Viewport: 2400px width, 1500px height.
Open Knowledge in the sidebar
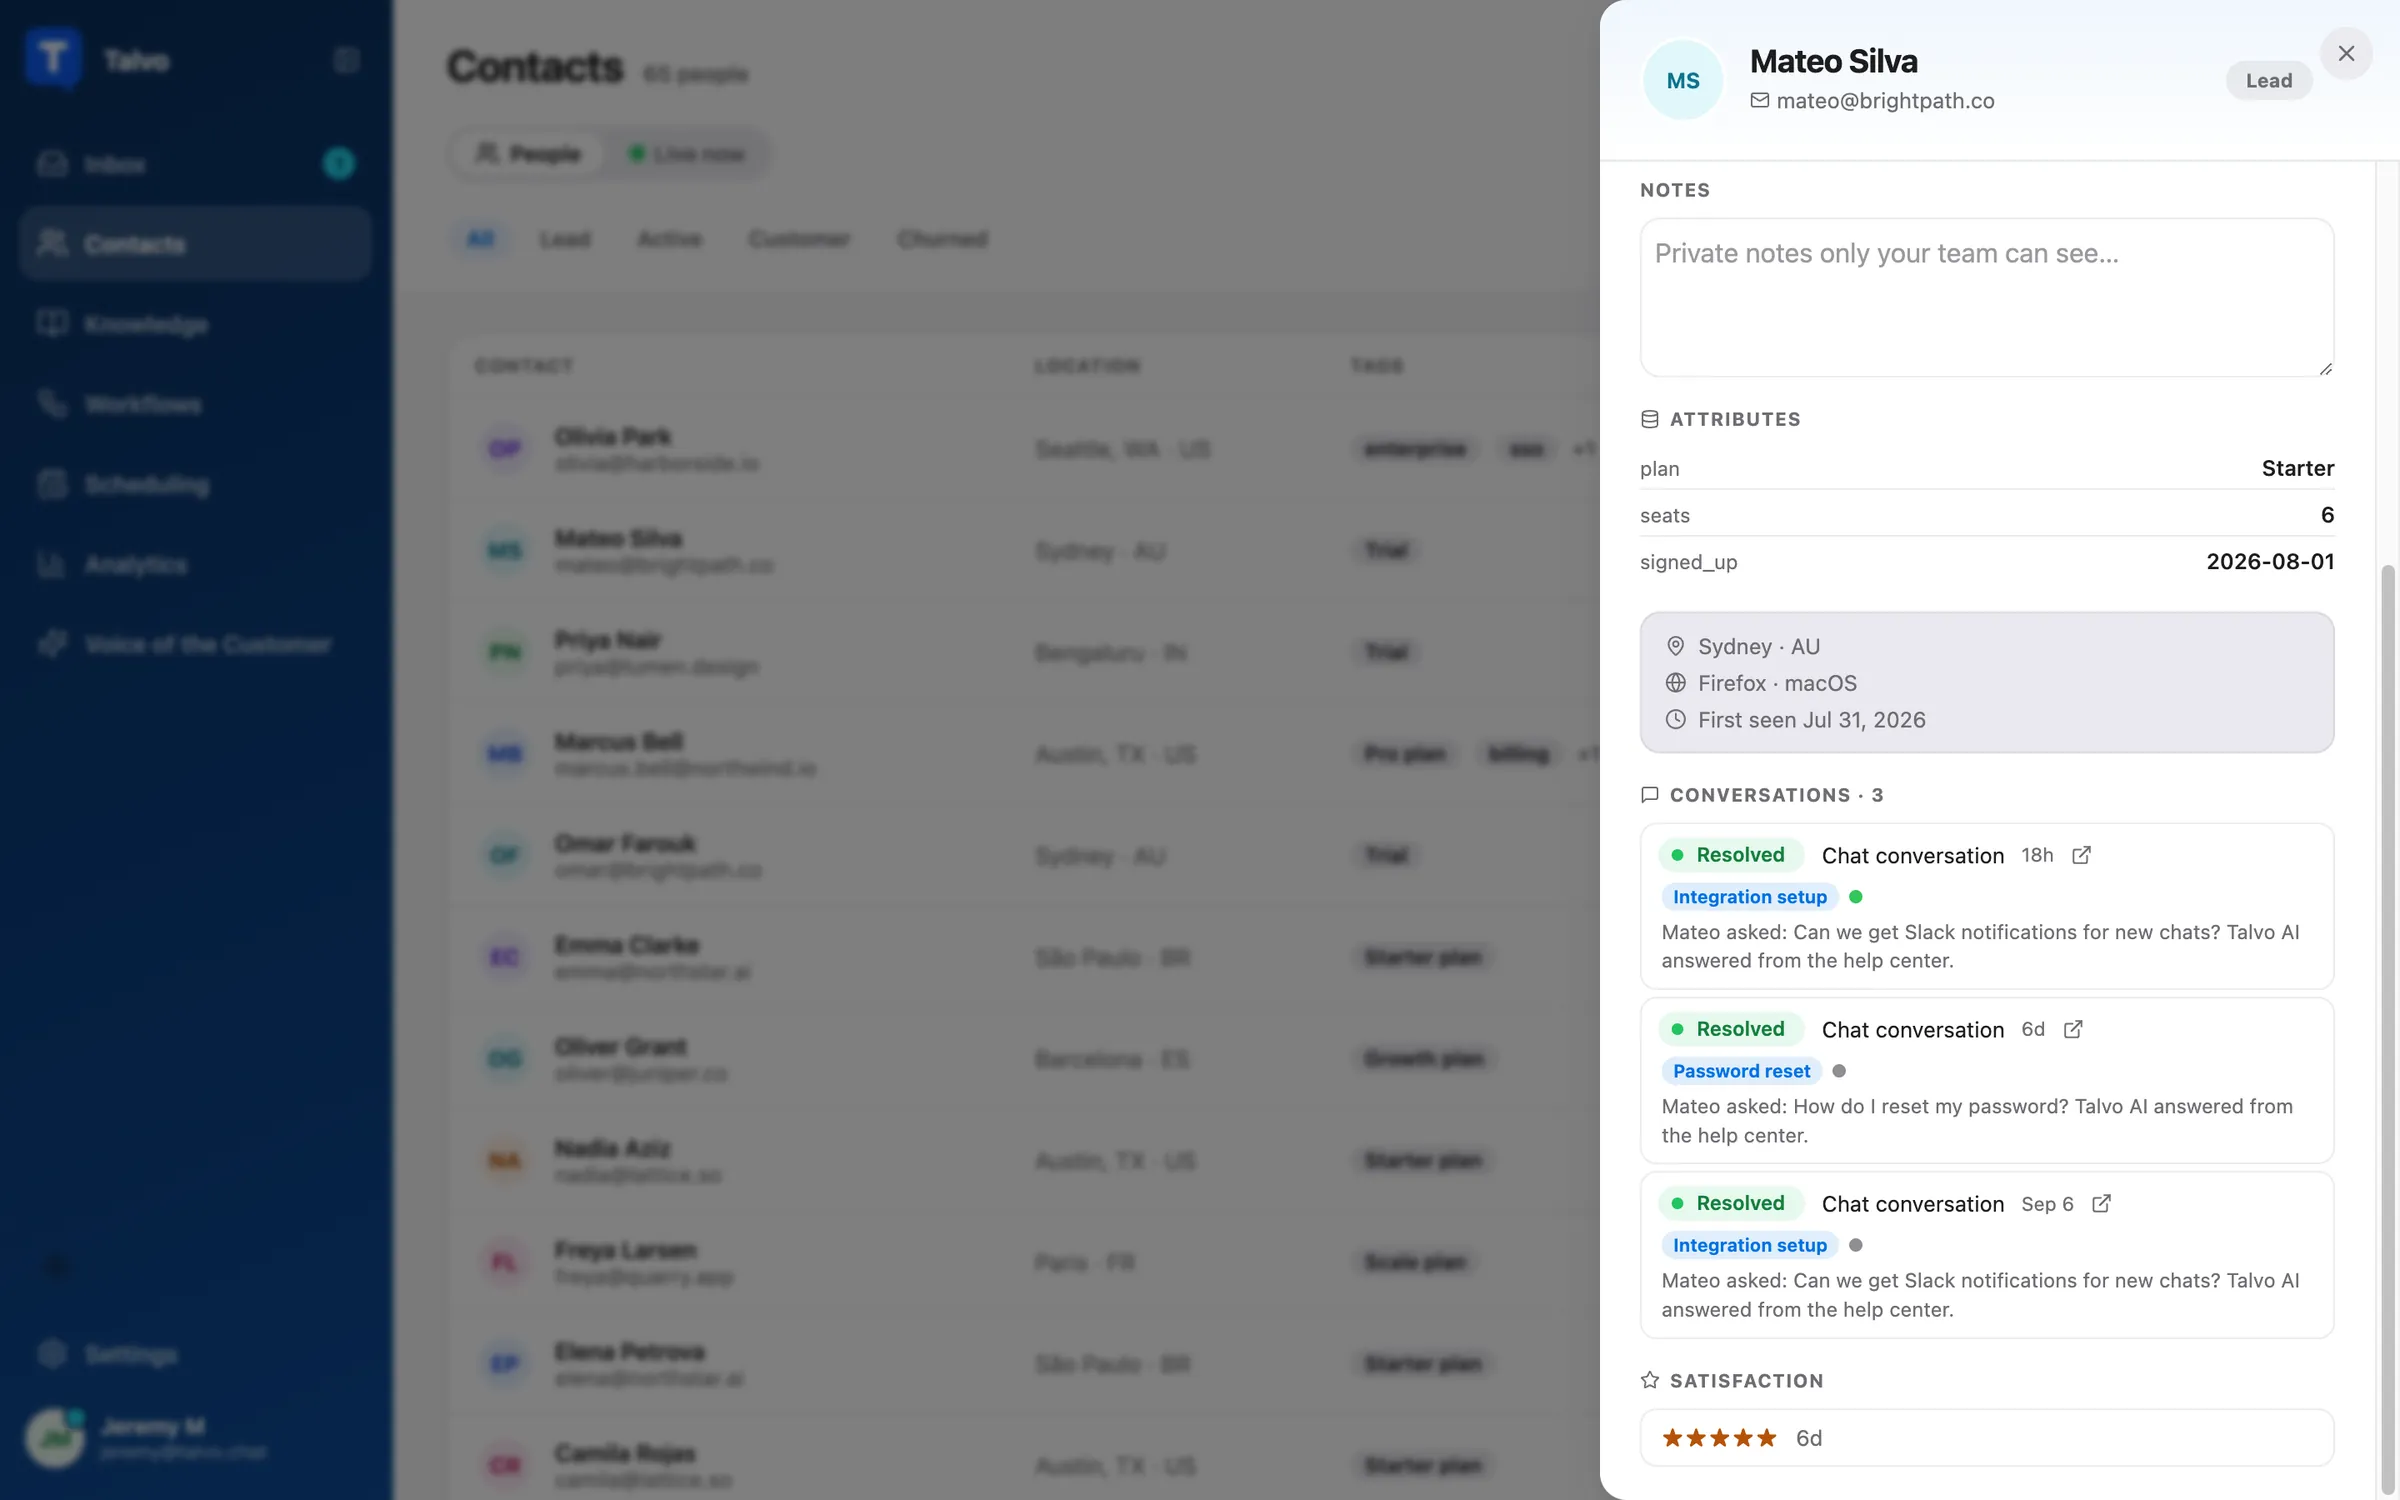(x=195, y=324)
